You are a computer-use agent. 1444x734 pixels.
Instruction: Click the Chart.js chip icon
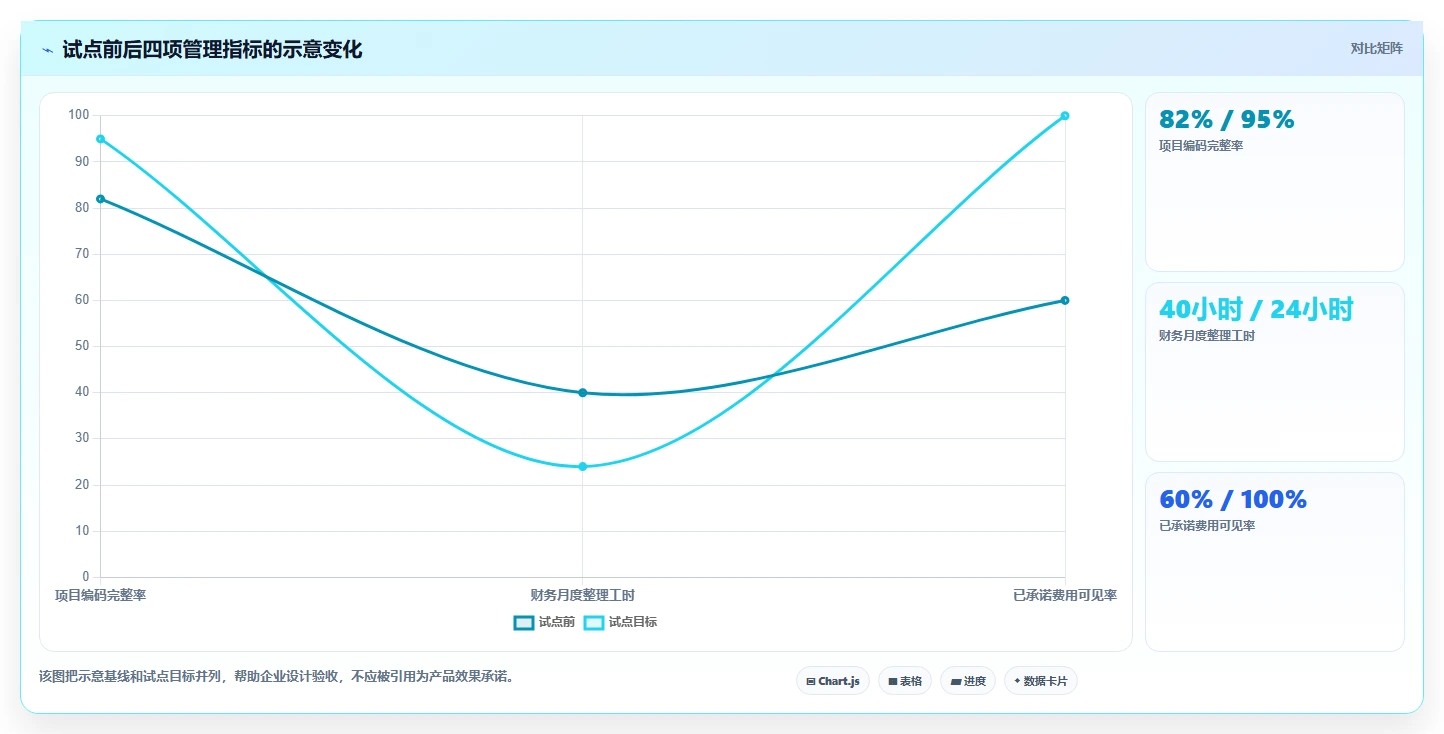pyautogui.click(x=811, y=681)
